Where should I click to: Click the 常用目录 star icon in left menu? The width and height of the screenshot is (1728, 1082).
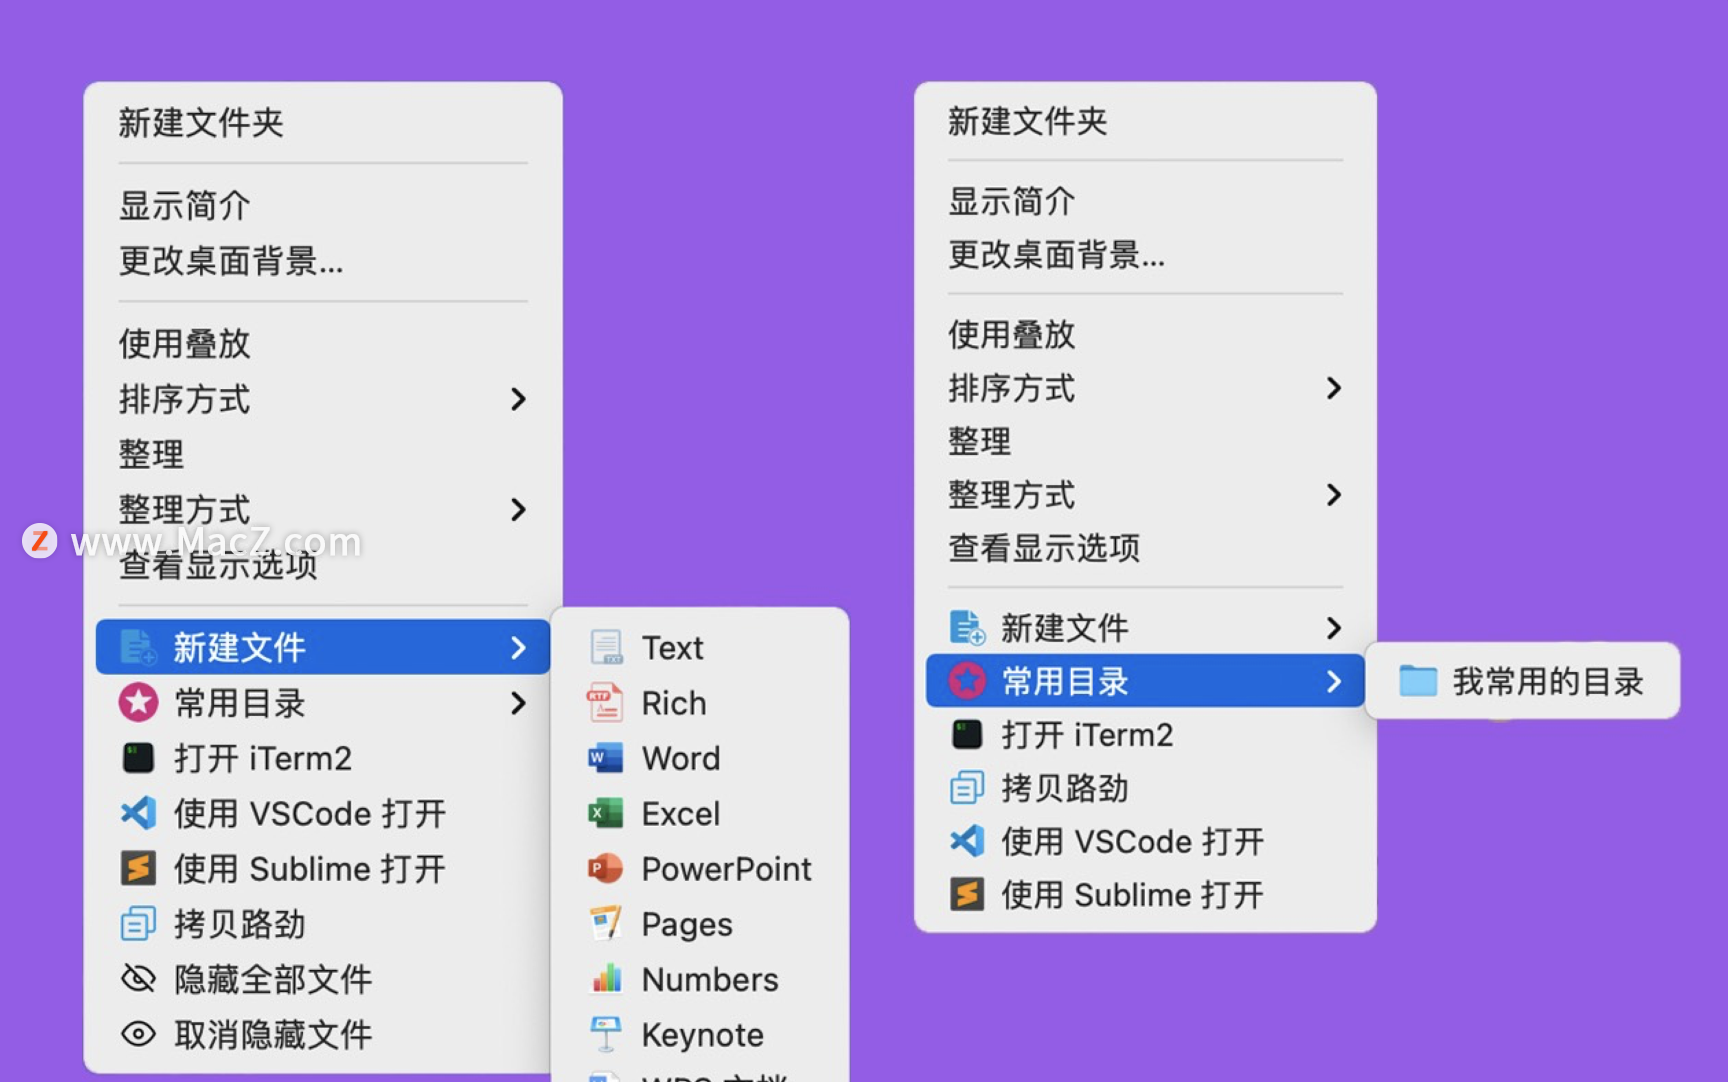(x=138, y=702)
